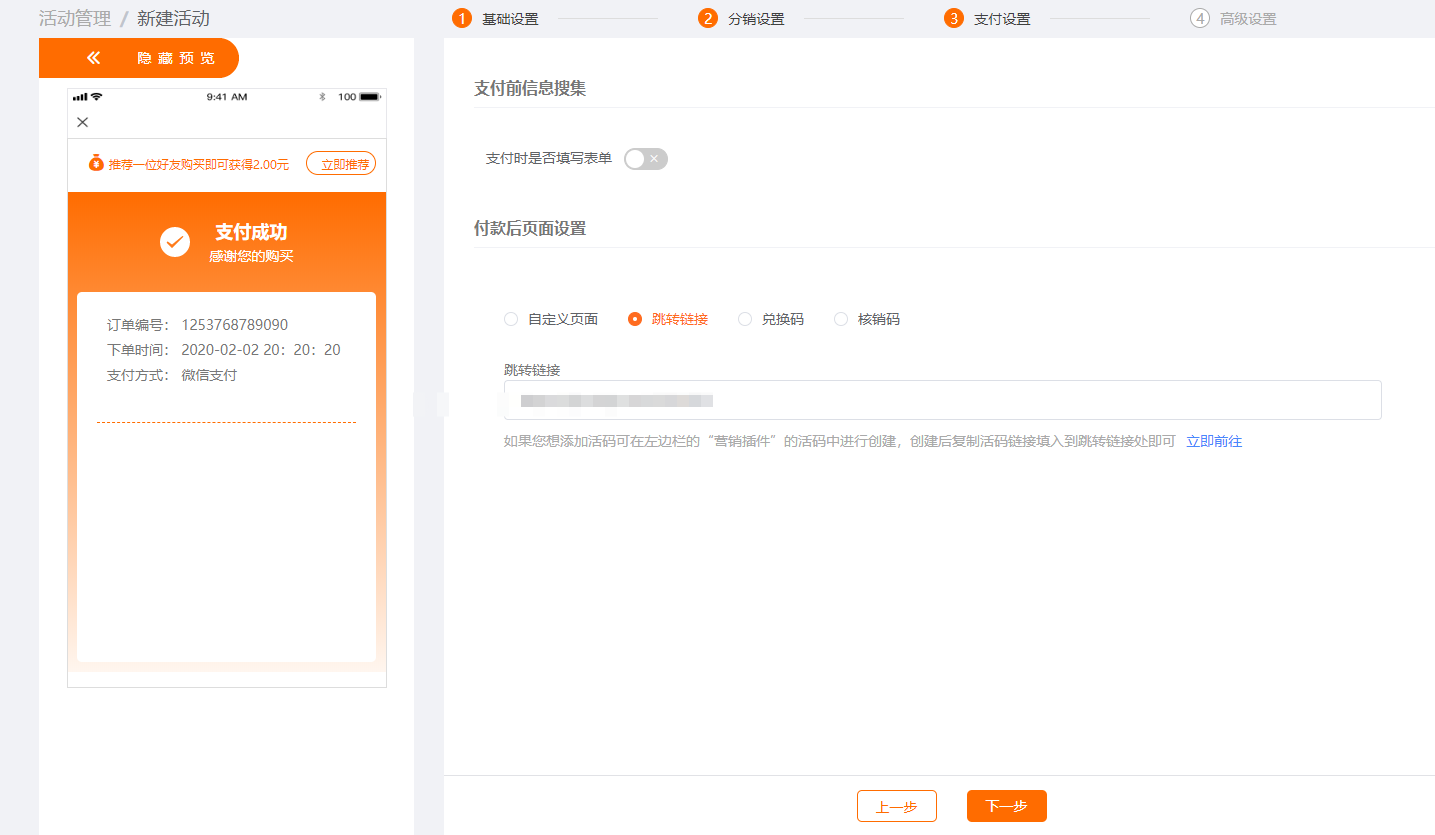Click step 4 circle for 高级设置
The height and width of the screenshot is (835, 1435).
(x=1199, y=18)
